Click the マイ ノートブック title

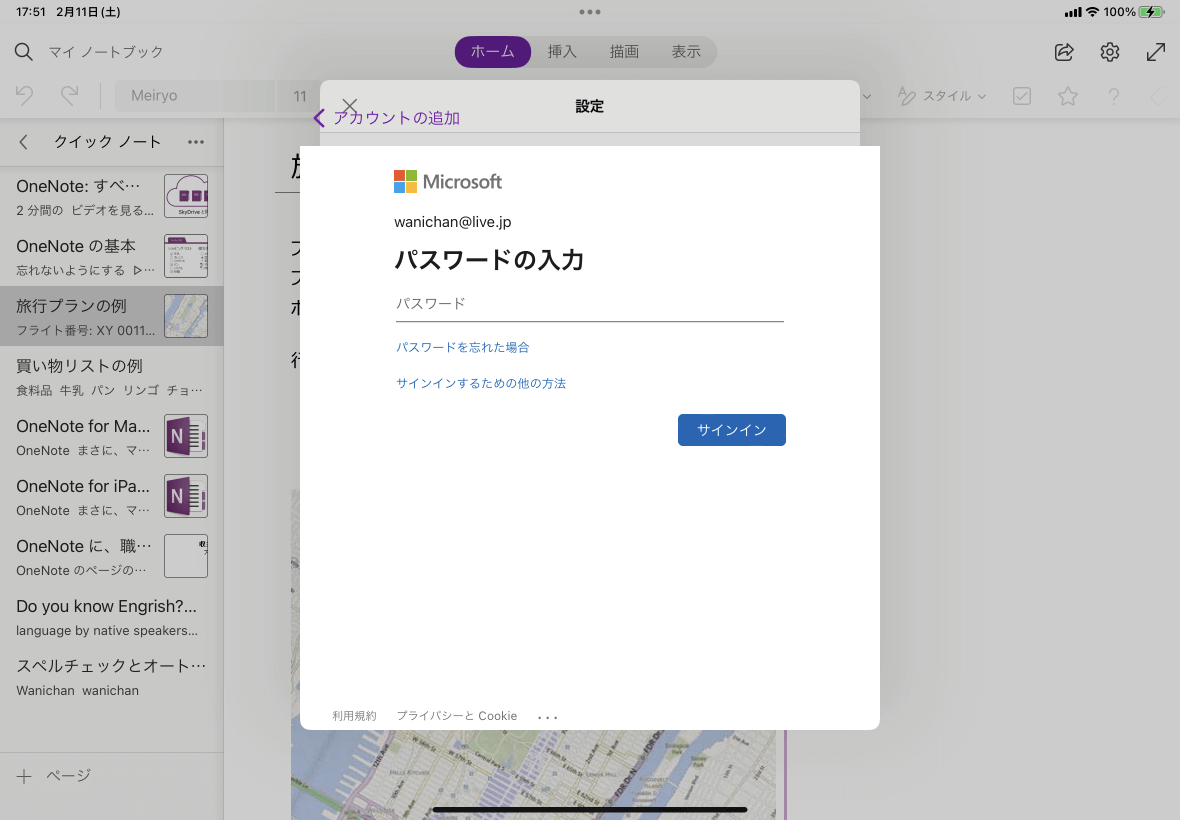pos(106,52)
